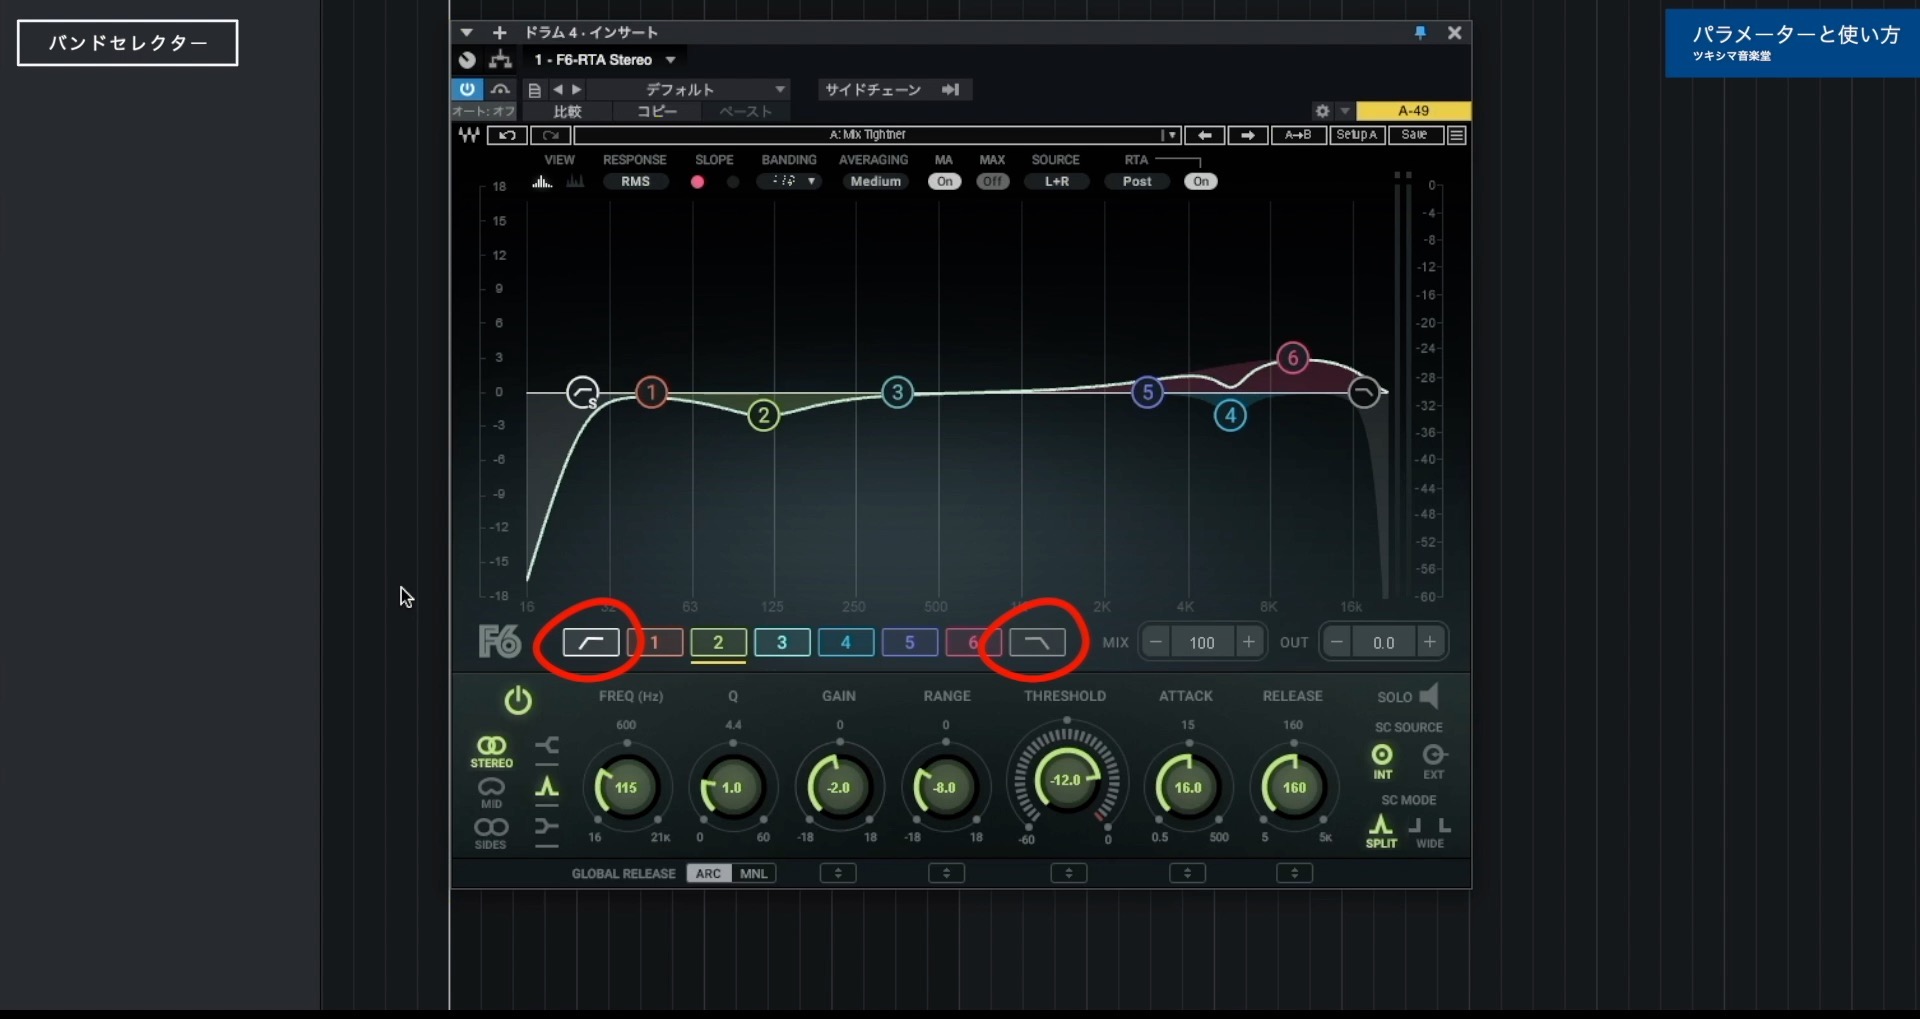Click the Waves logo icon
The image size is (1920, 1019).
coord(468,135)
